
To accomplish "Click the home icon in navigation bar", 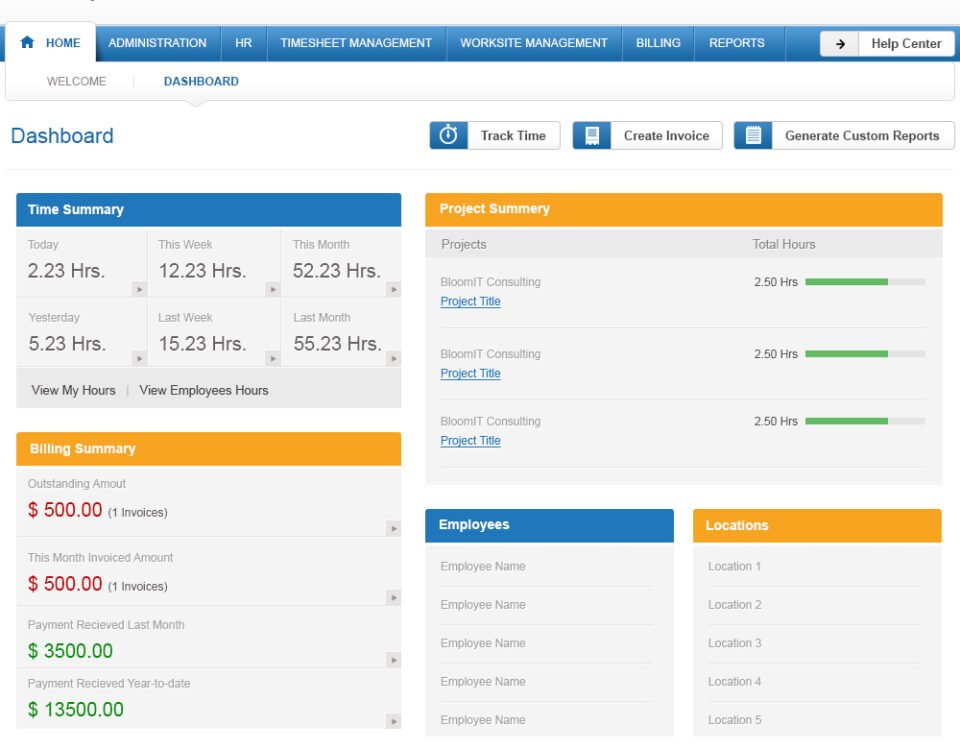I will coord(27,43).
